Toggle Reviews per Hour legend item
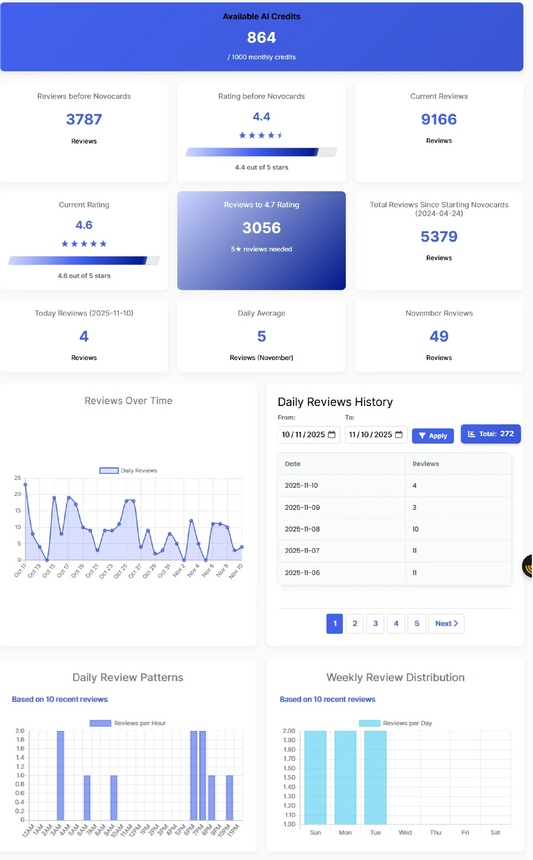 tap(128, 723)
